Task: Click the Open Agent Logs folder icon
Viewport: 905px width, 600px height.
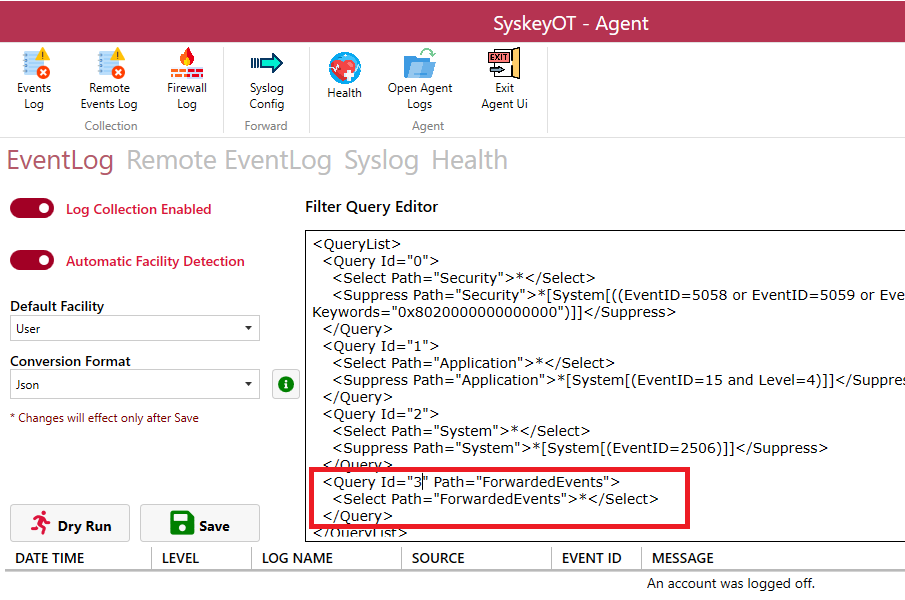Action: [419, 66]
